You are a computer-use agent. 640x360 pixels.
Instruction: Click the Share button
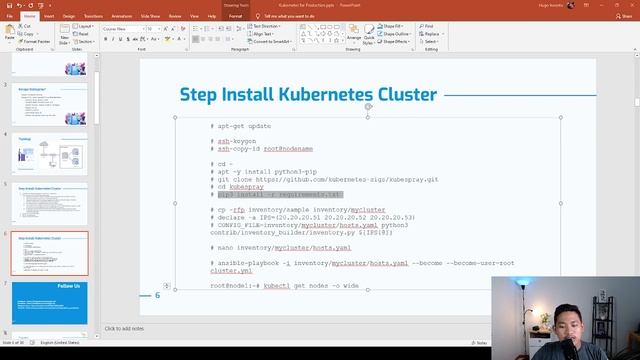pos(624,16)
